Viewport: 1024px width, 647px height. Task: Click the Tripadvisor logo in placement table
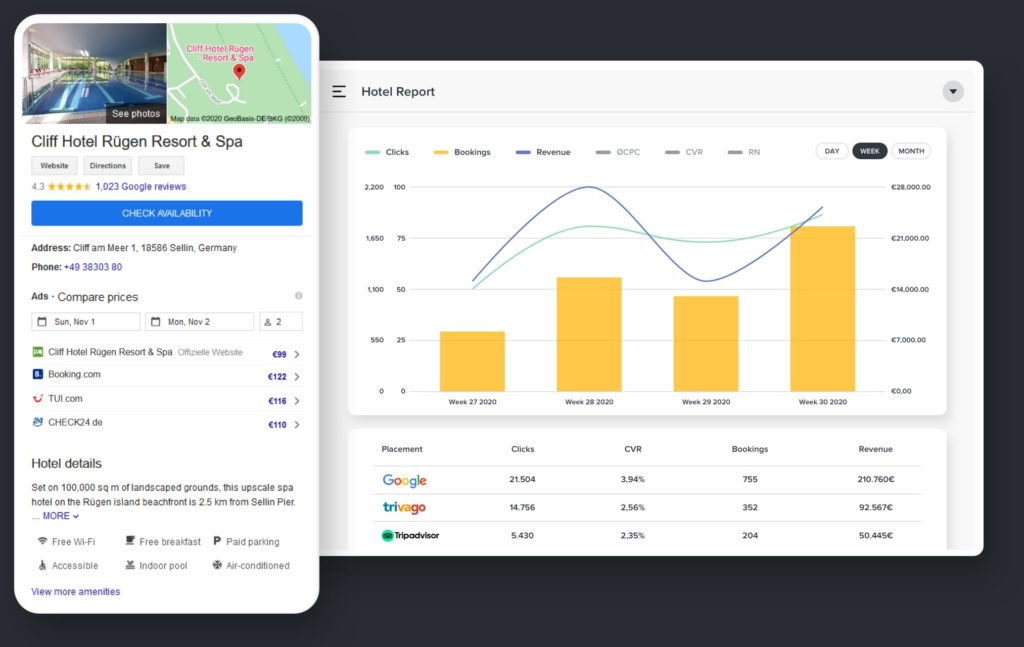pyautogui.click(x=410, y=536)
